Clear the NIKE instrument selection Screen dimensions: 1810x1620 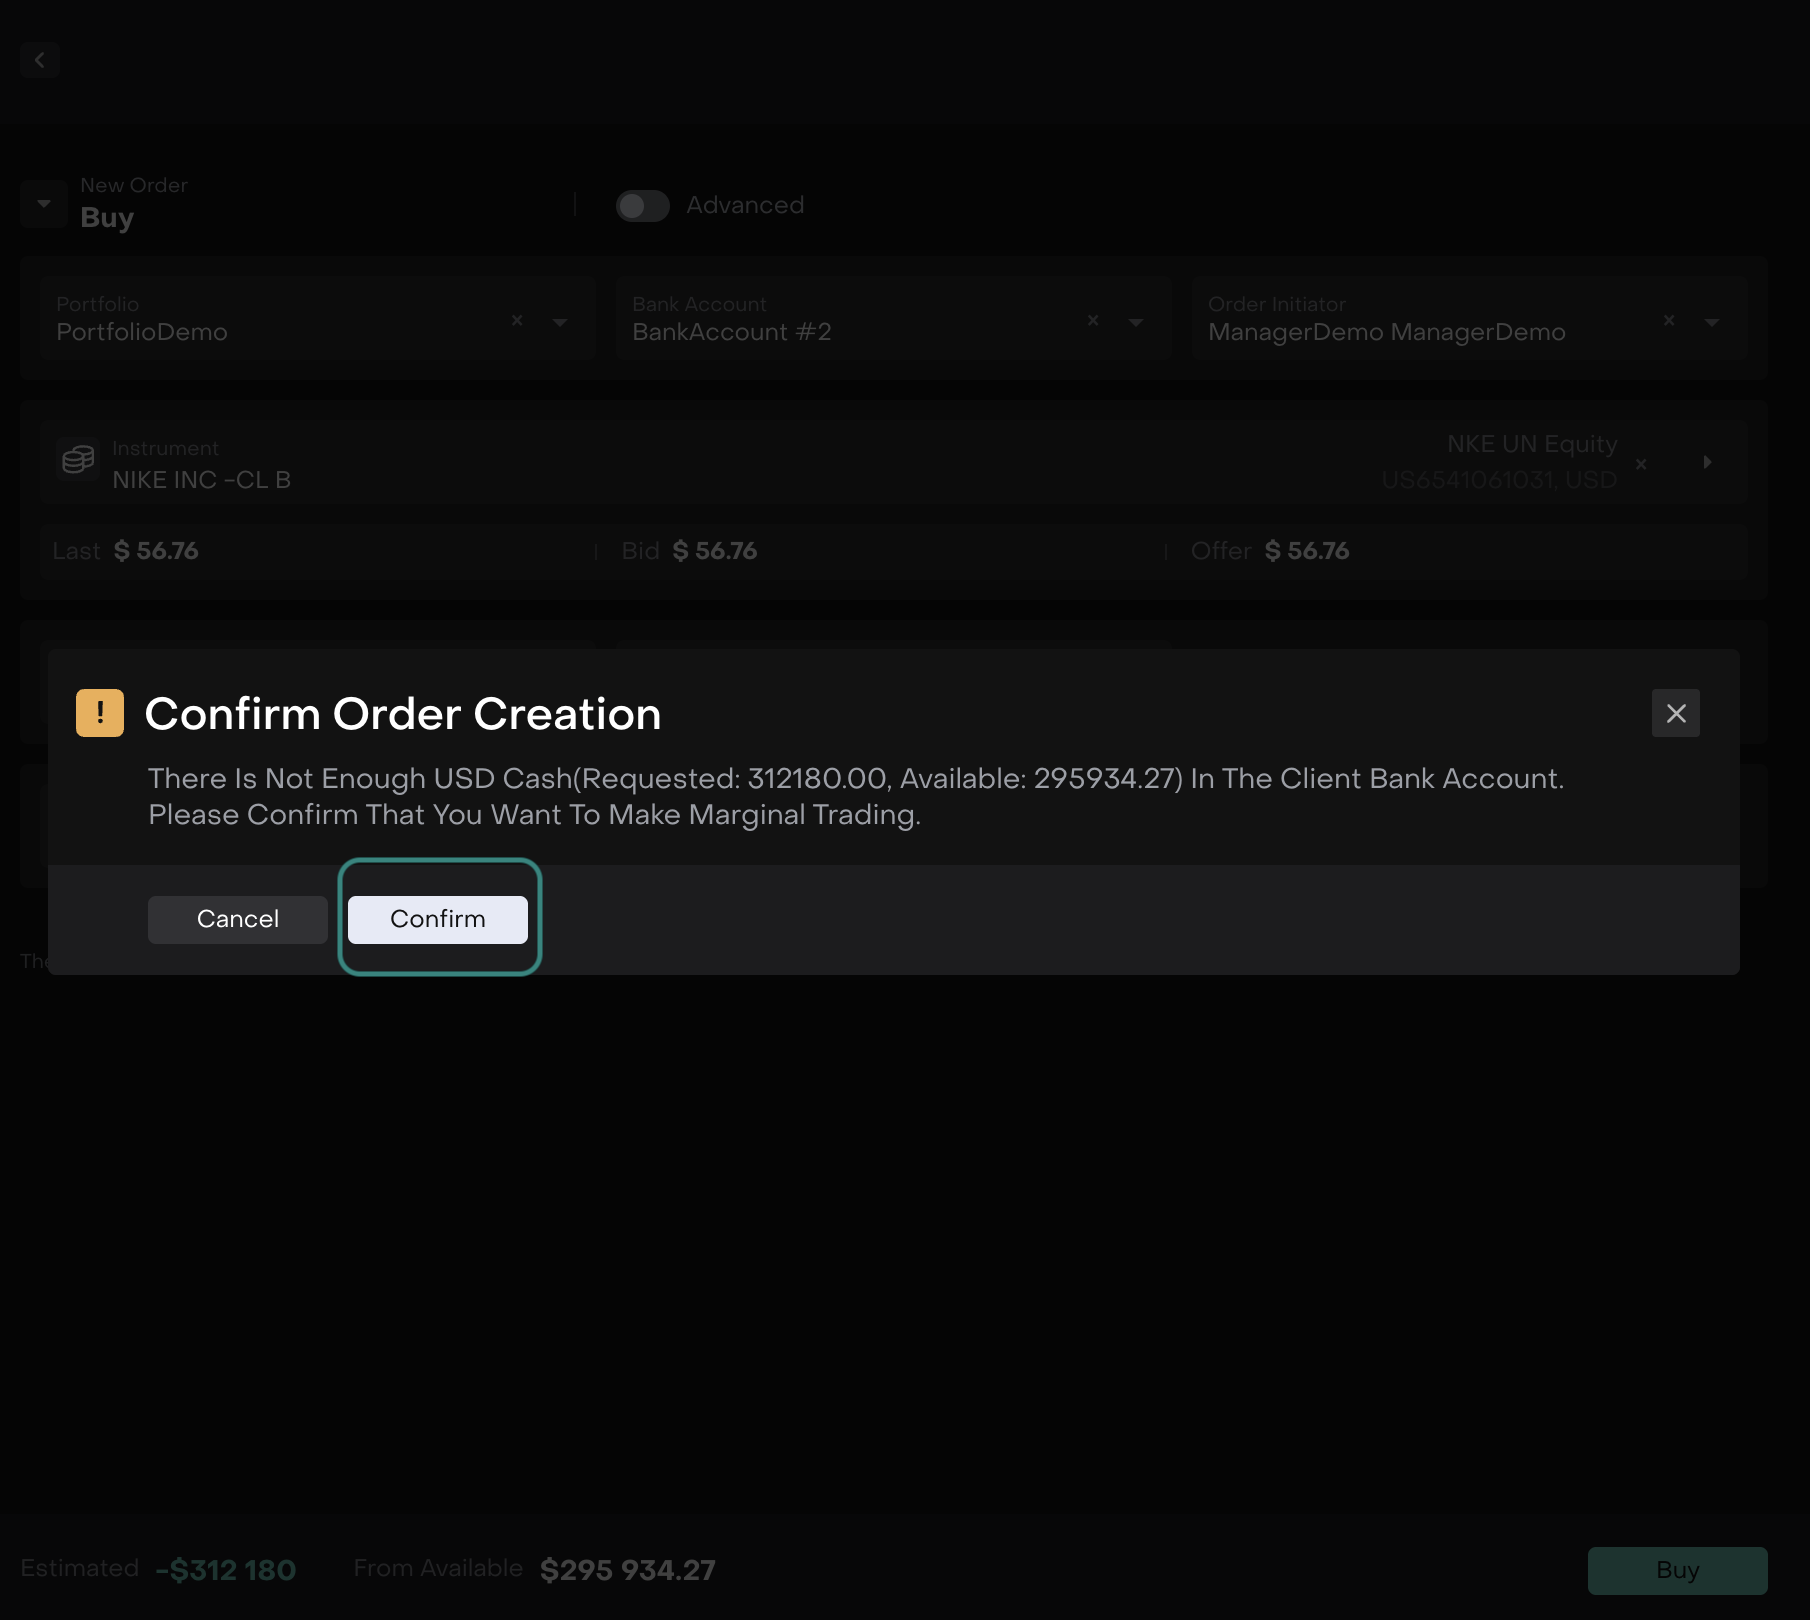(x=1641, y=464)
